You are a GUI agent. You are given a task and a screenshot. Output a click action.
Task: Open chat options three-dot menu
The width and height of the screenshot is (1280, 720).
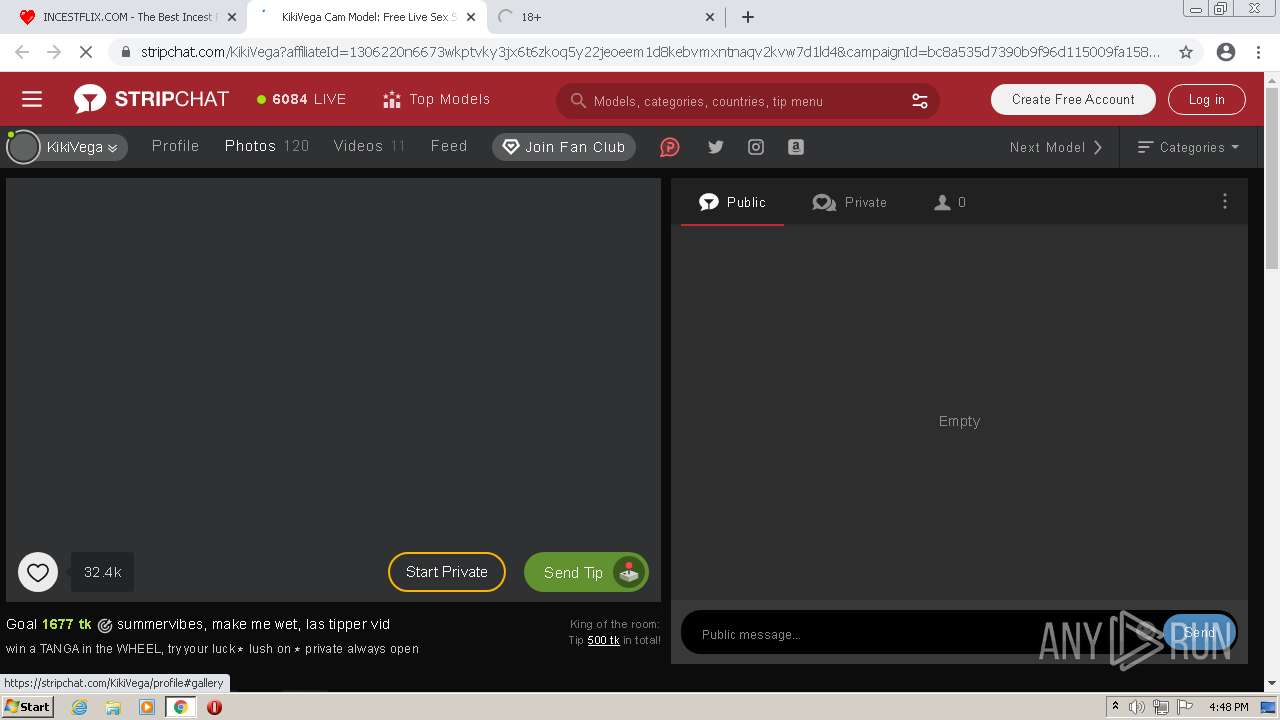[1225, 201]
